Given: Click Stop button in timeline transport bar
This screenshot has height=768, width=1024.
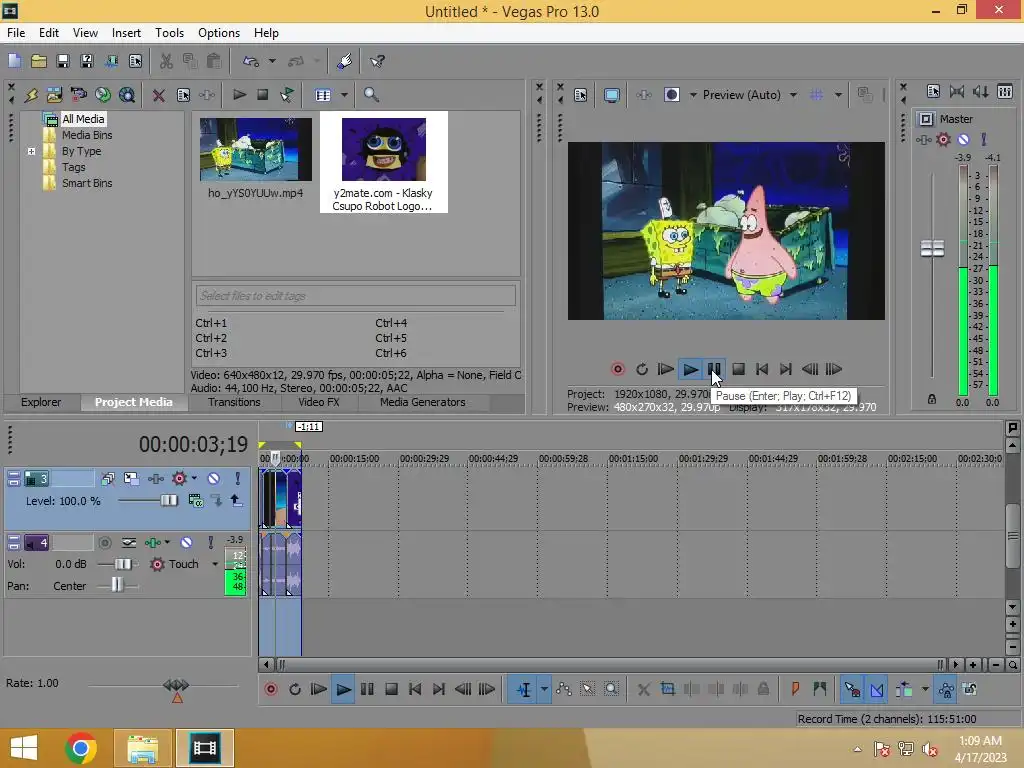Looking at the screenshot, I should [391, 689].
